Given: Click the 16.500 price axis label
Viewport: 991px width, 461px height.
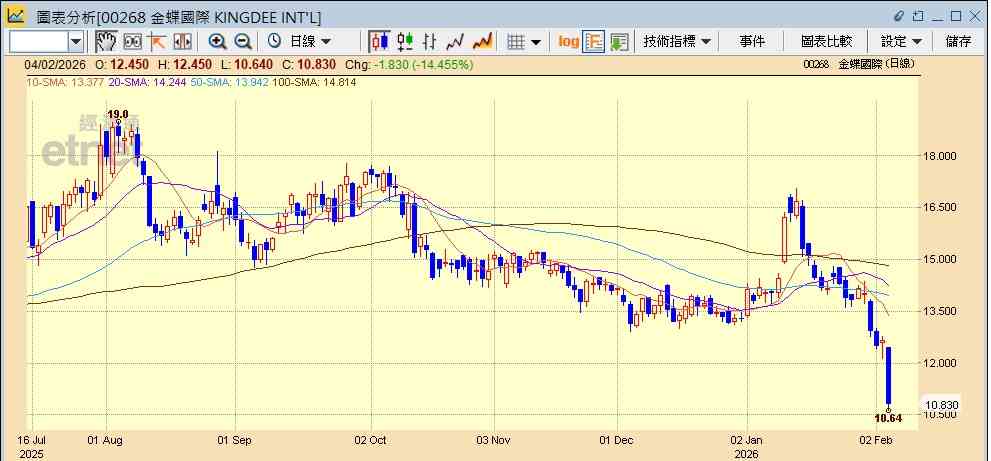Looking at the screenshot, I should click(939, 207).
